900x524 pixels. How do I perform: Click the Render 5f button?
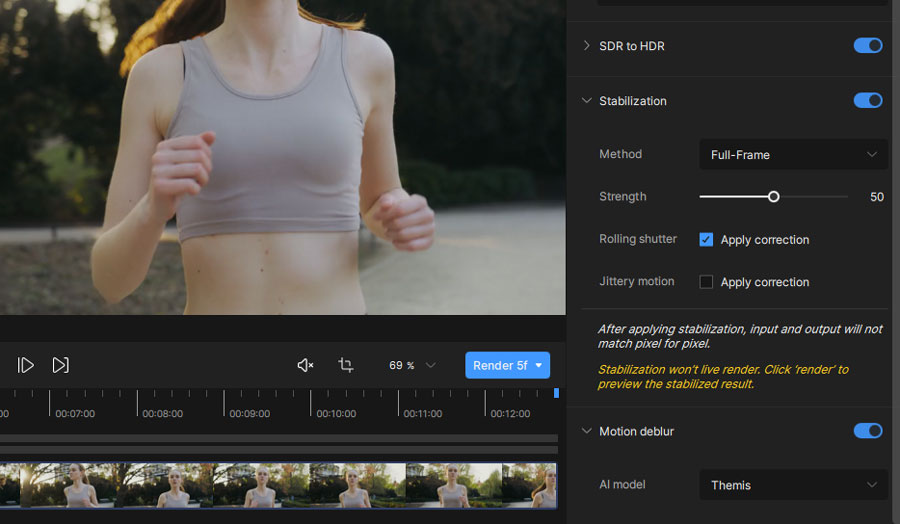(x=500, y=365)
